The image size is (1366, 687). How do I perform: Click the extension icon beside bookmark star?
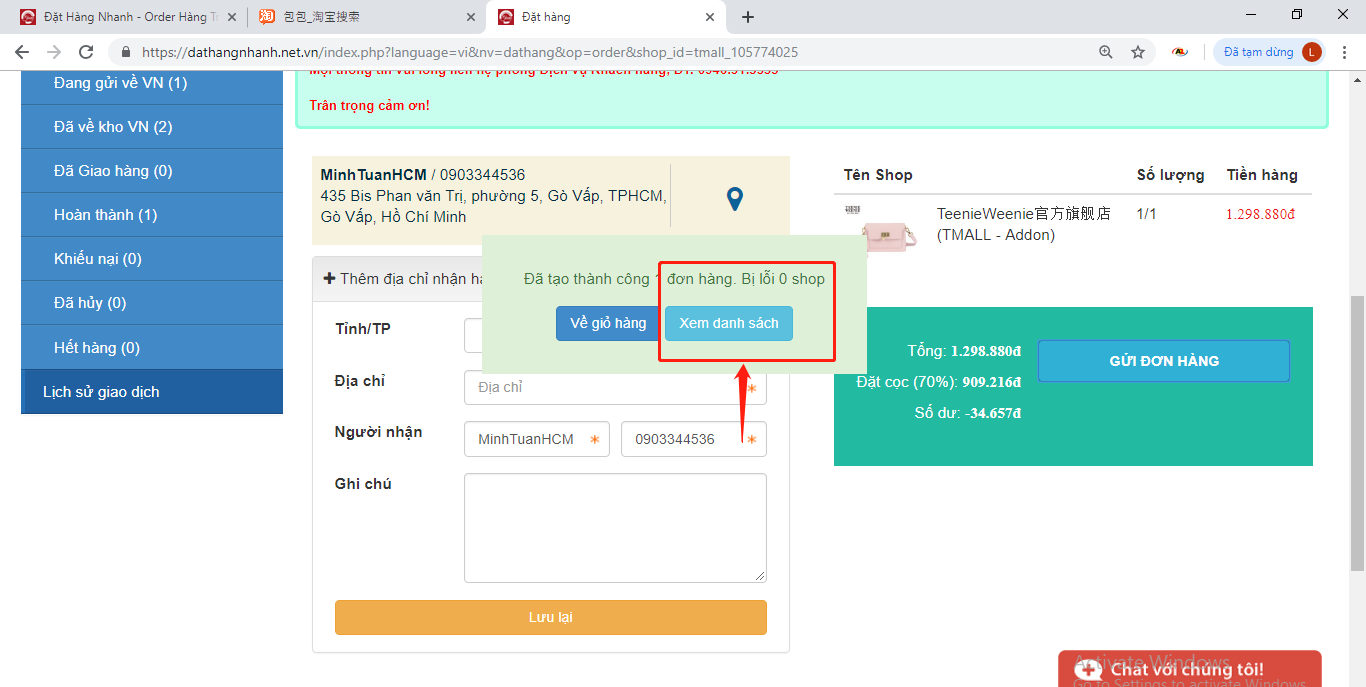1180,52
